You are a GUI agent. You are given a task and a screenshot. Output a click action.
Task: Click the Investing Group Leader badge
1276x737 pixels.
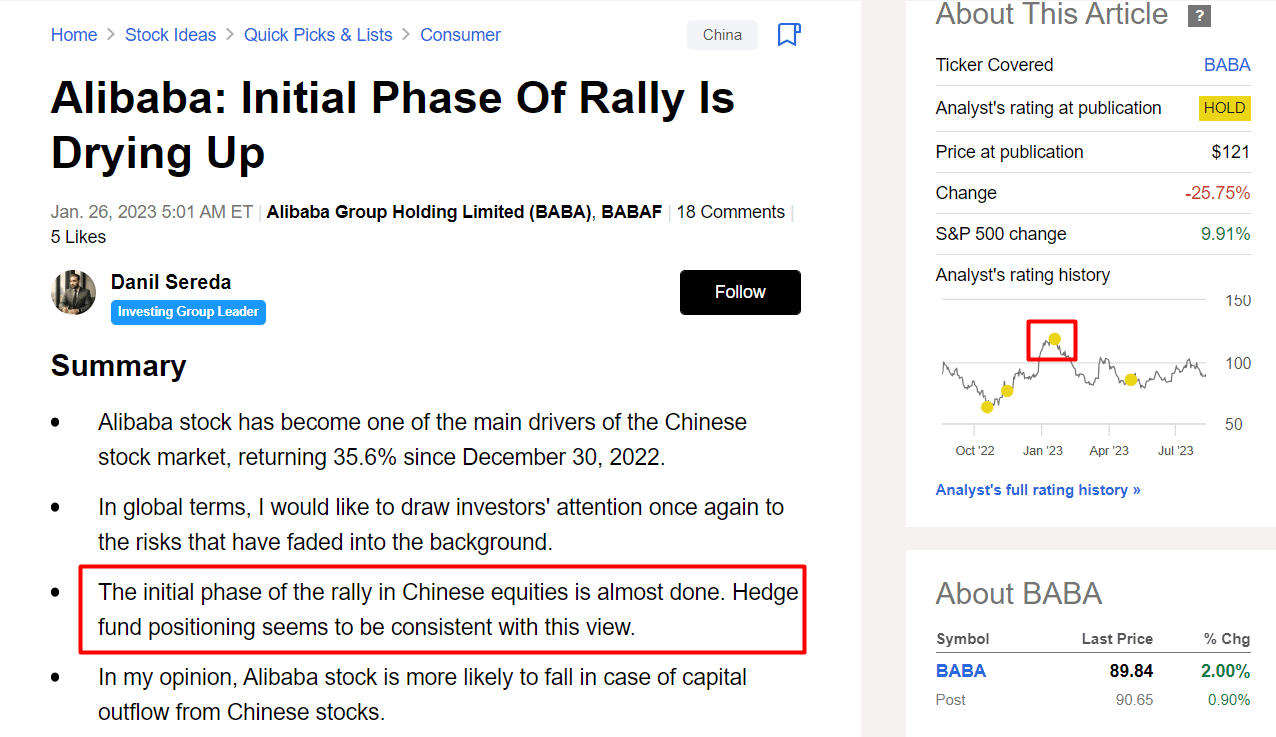(188, 312)
